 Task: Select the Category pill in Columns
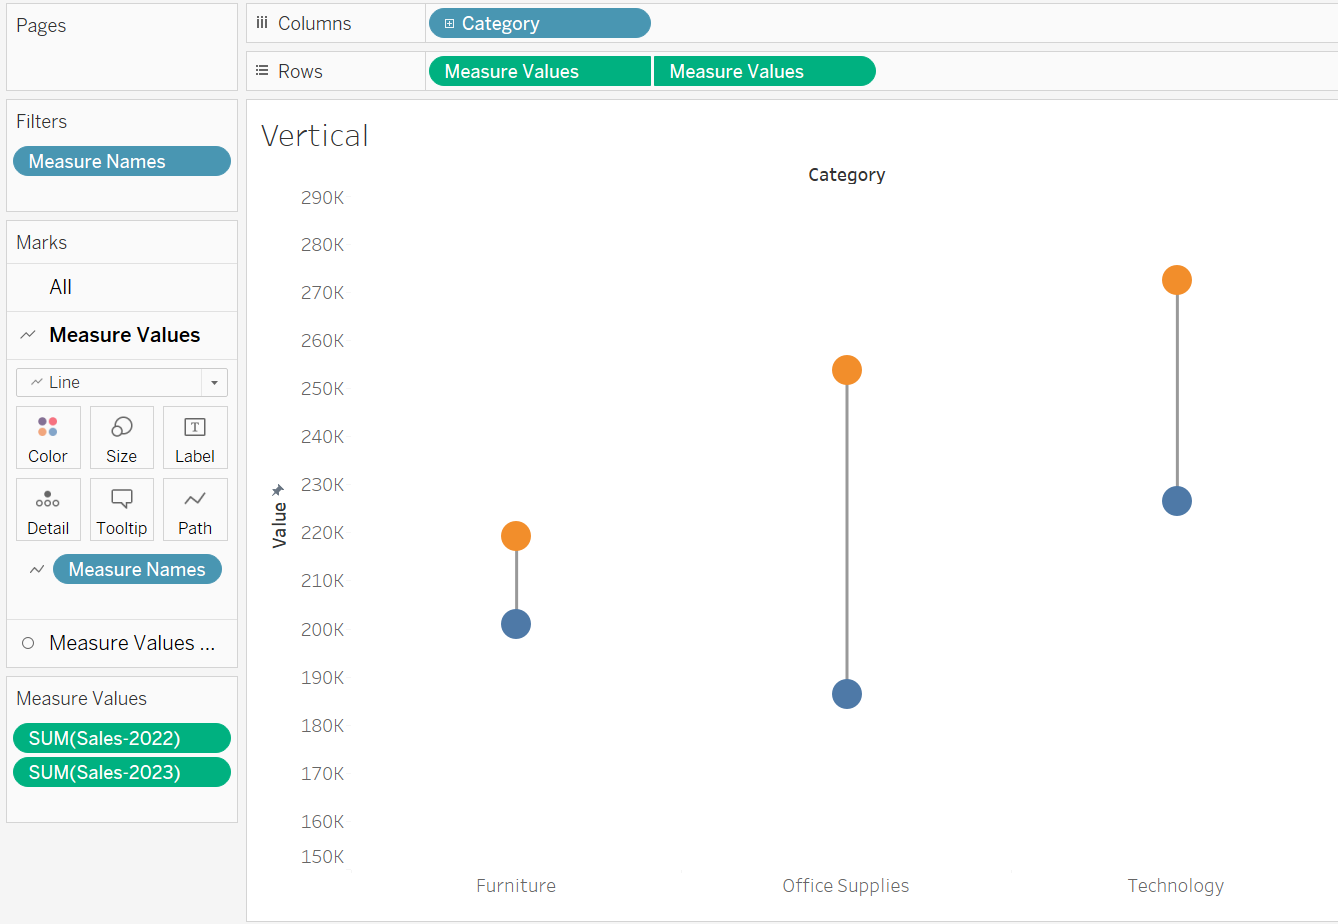point(540,22)
